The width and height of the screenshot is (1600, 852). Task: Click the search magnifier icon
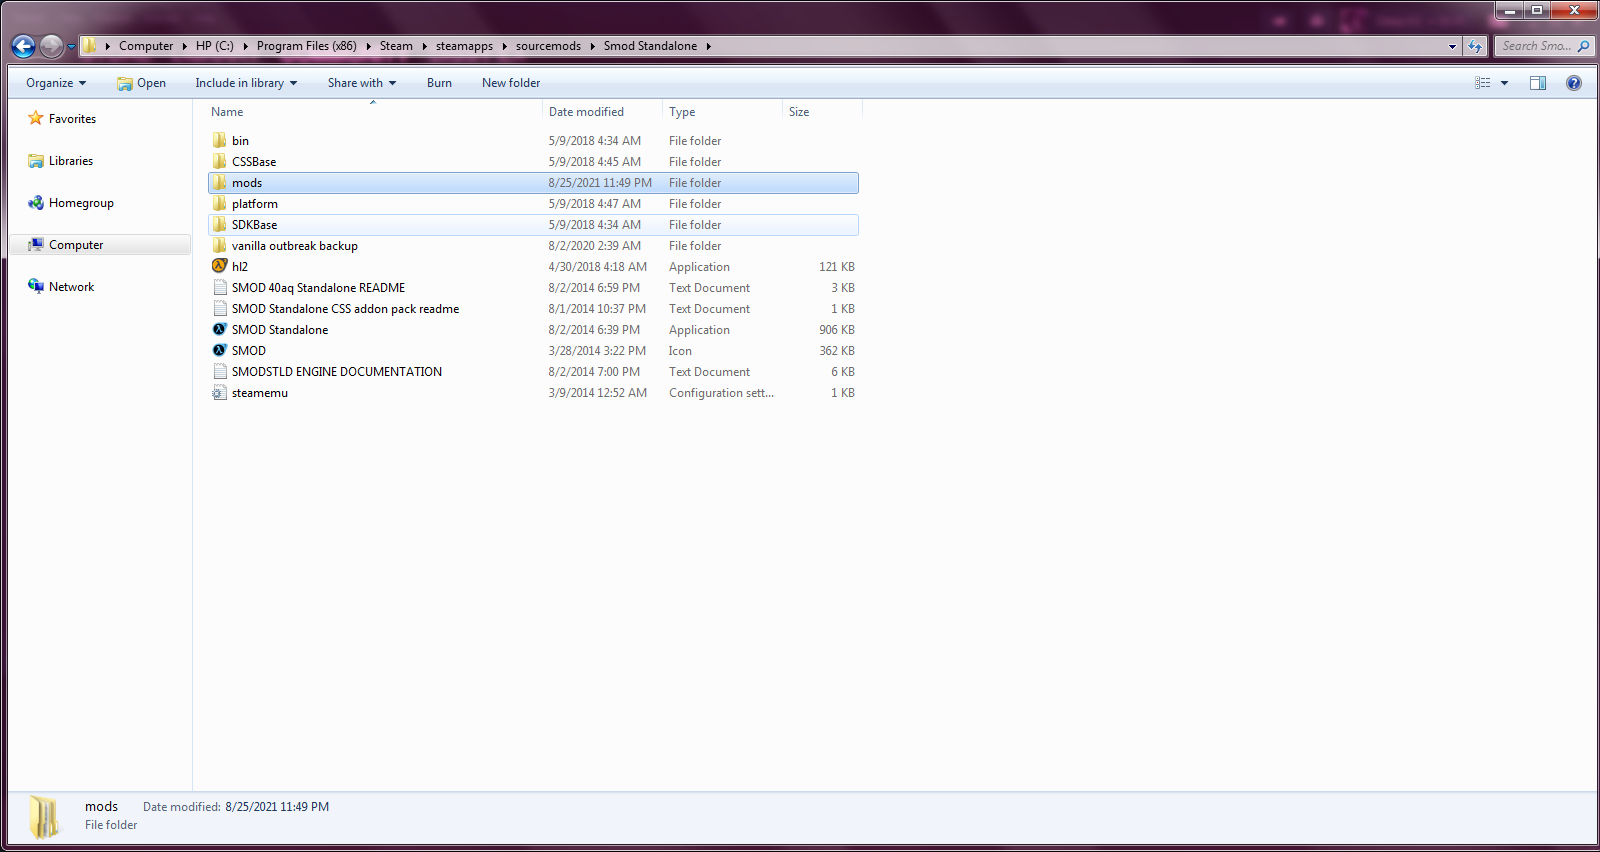[1583, 46]
